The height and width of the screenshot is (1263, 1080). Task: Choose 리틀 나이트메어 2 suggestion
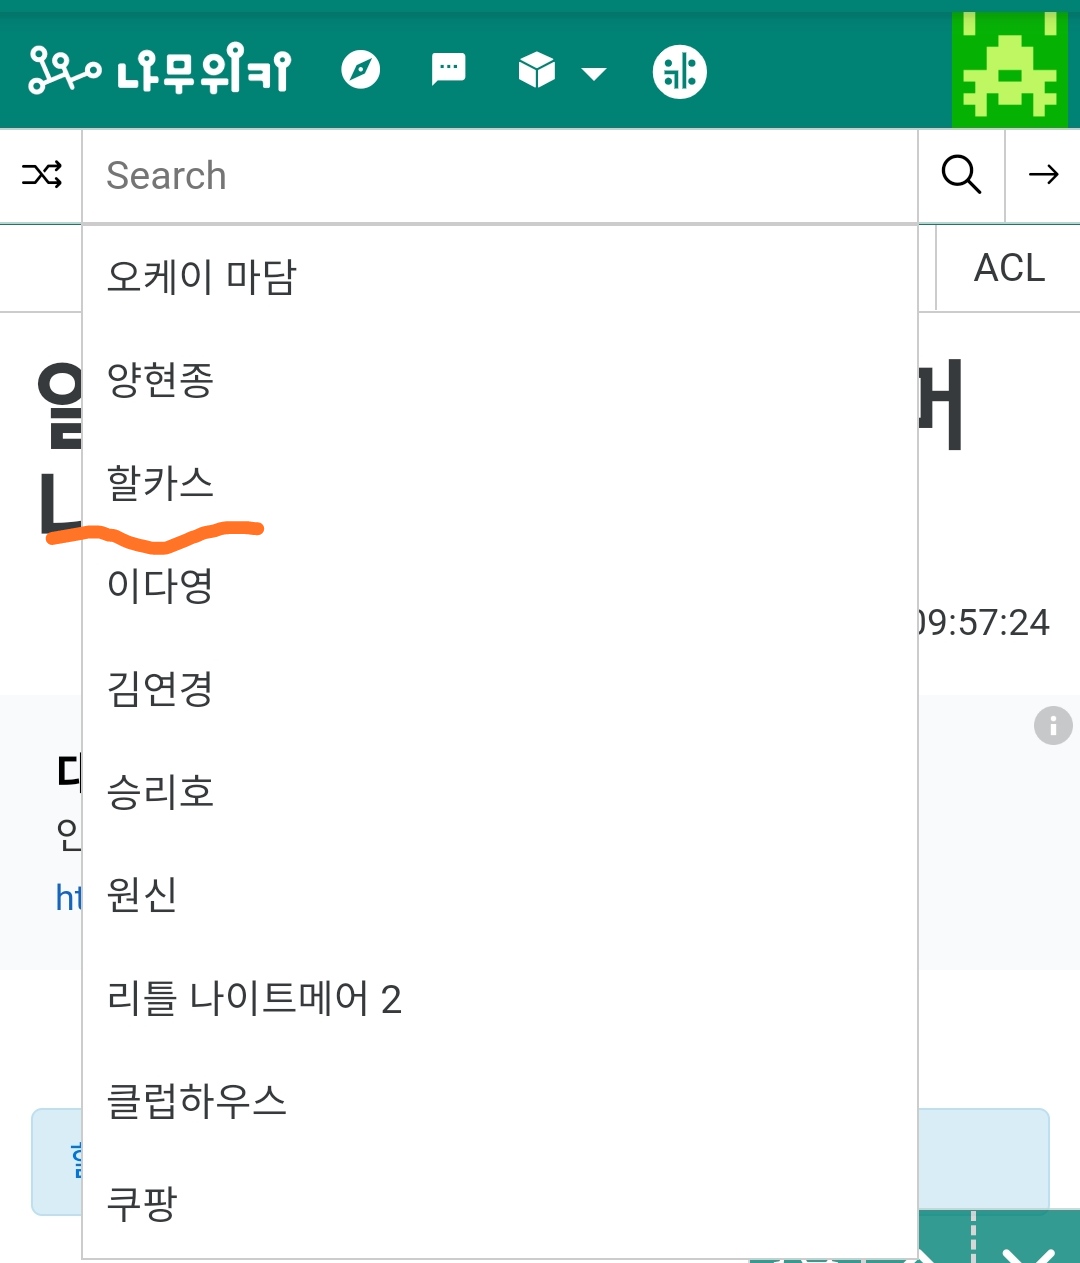tap(254, 999)
